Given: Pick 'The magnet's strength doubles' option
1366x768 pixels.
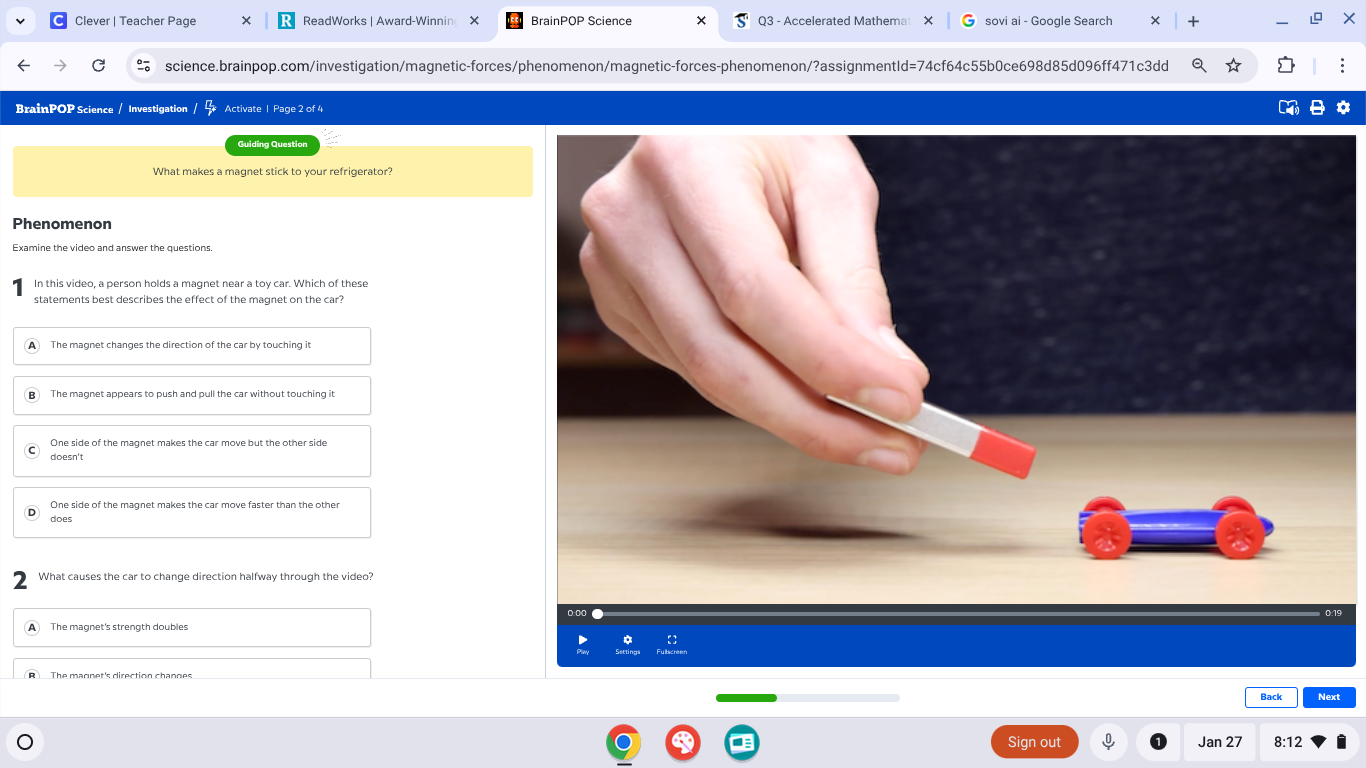Looking at the screenshot, I should pos(192,627).
